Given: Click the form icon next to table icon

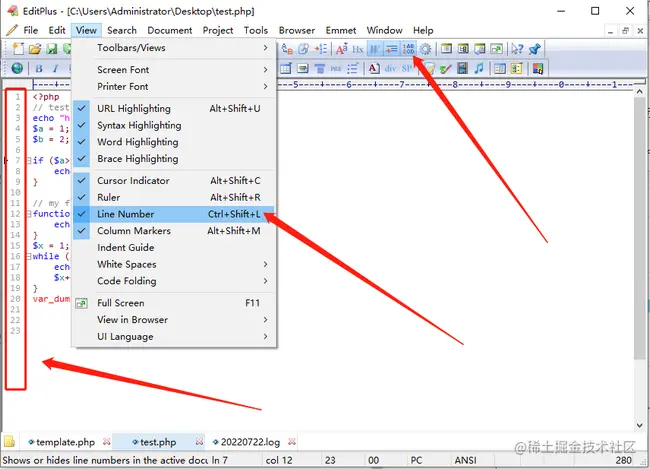Looking at the screenshot, I should click(x=303, y=68).
